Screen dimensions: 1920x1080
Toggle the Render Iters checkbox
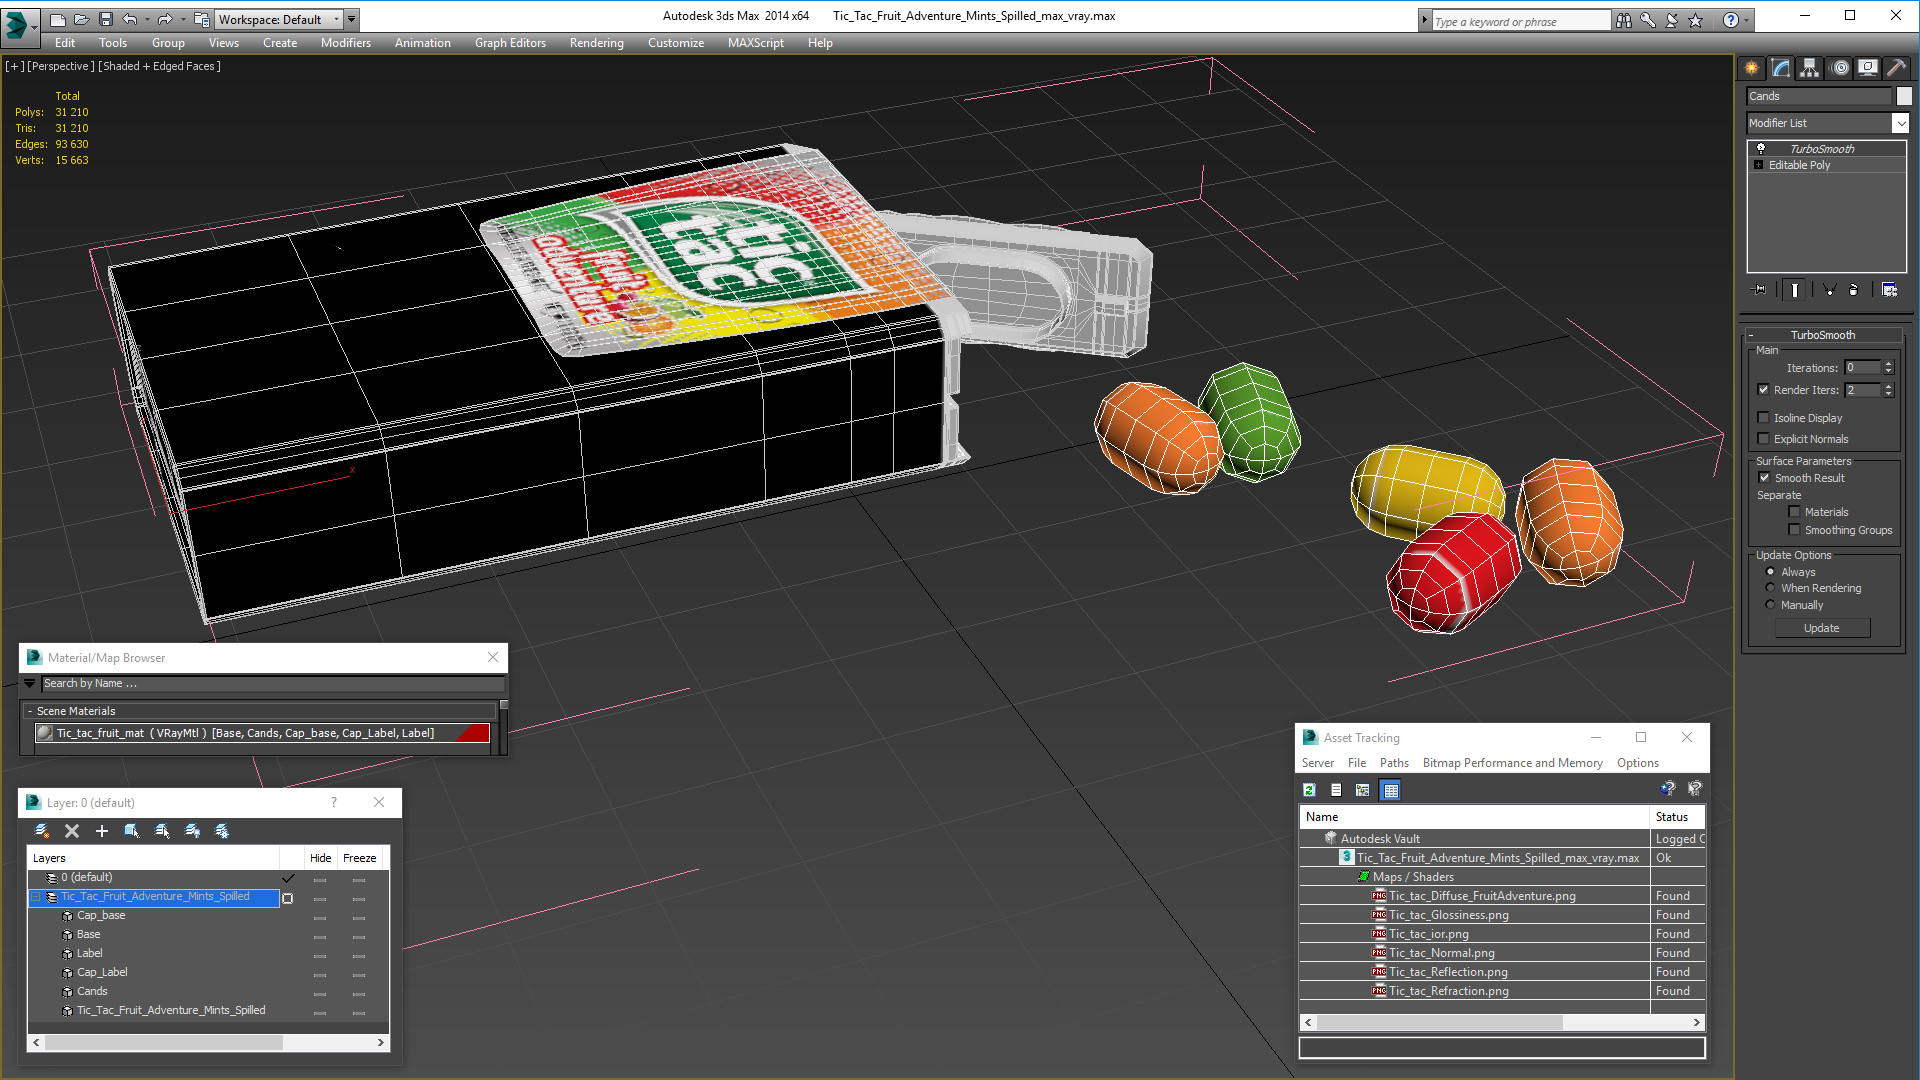click(x=1763, y=390)
